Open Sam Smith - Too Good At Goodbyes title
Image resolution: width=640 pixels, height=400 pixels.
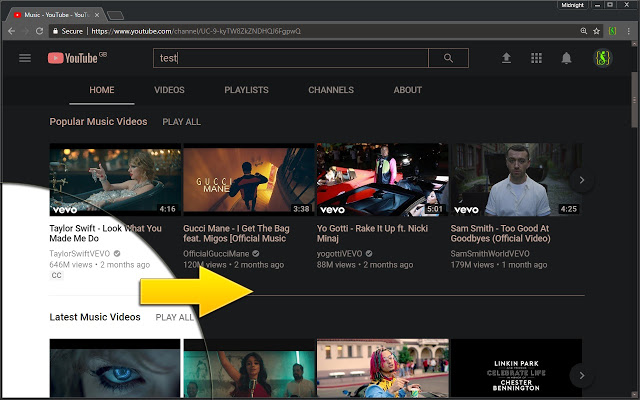tap(500, 233)
